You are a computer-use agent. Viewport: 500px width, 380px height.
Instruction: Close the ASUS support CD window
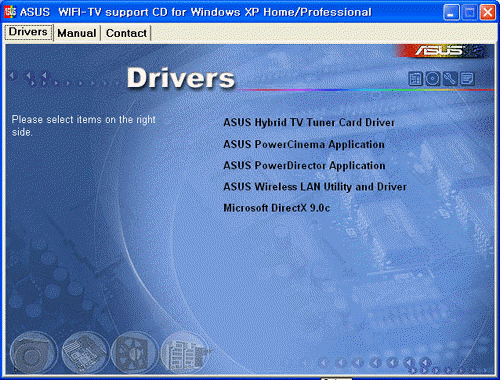tap(487, 13)
